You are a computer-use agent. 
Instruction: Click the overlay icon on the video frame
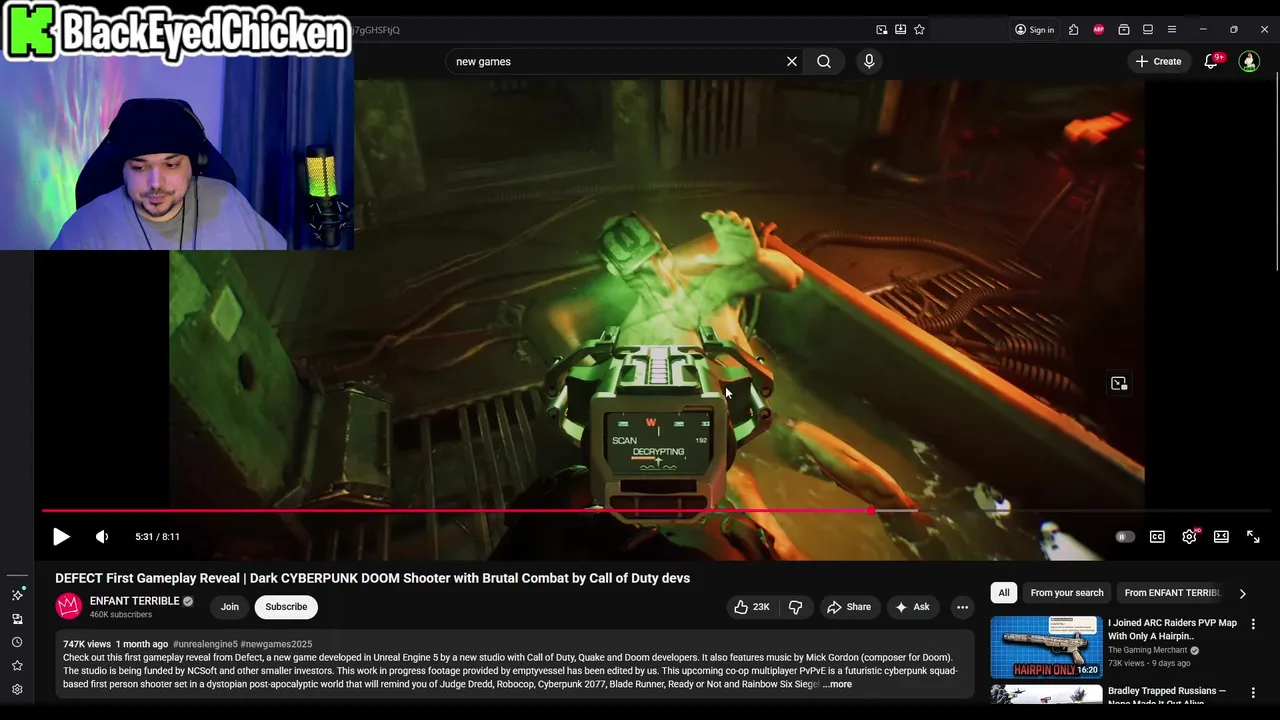[1119, 383]
